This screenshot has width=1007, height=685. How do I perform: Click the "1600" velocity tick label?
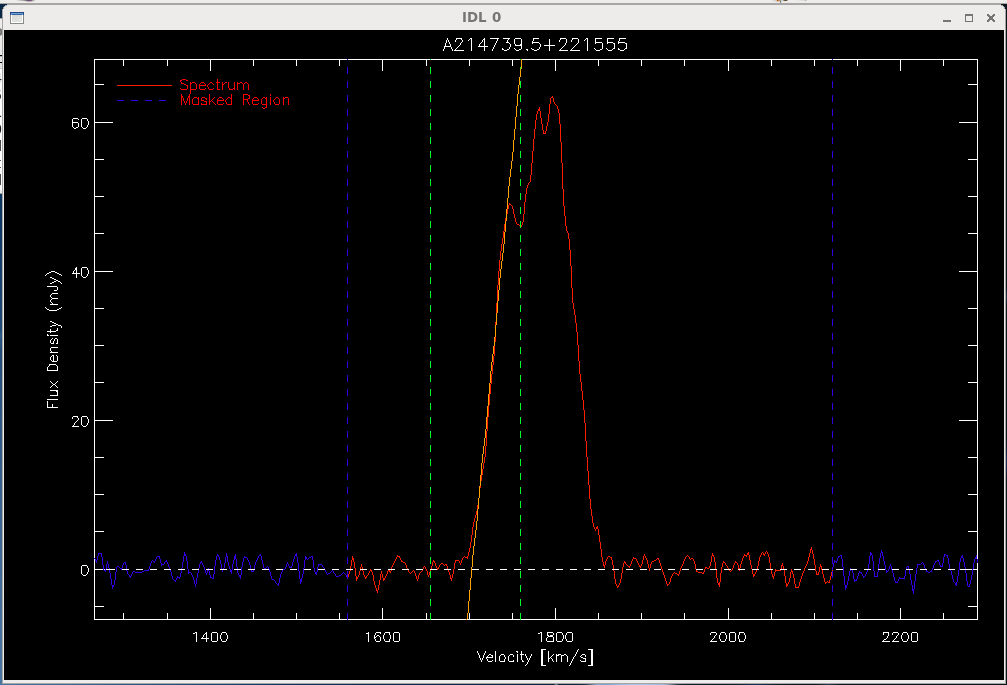click(x=383, y=637)
